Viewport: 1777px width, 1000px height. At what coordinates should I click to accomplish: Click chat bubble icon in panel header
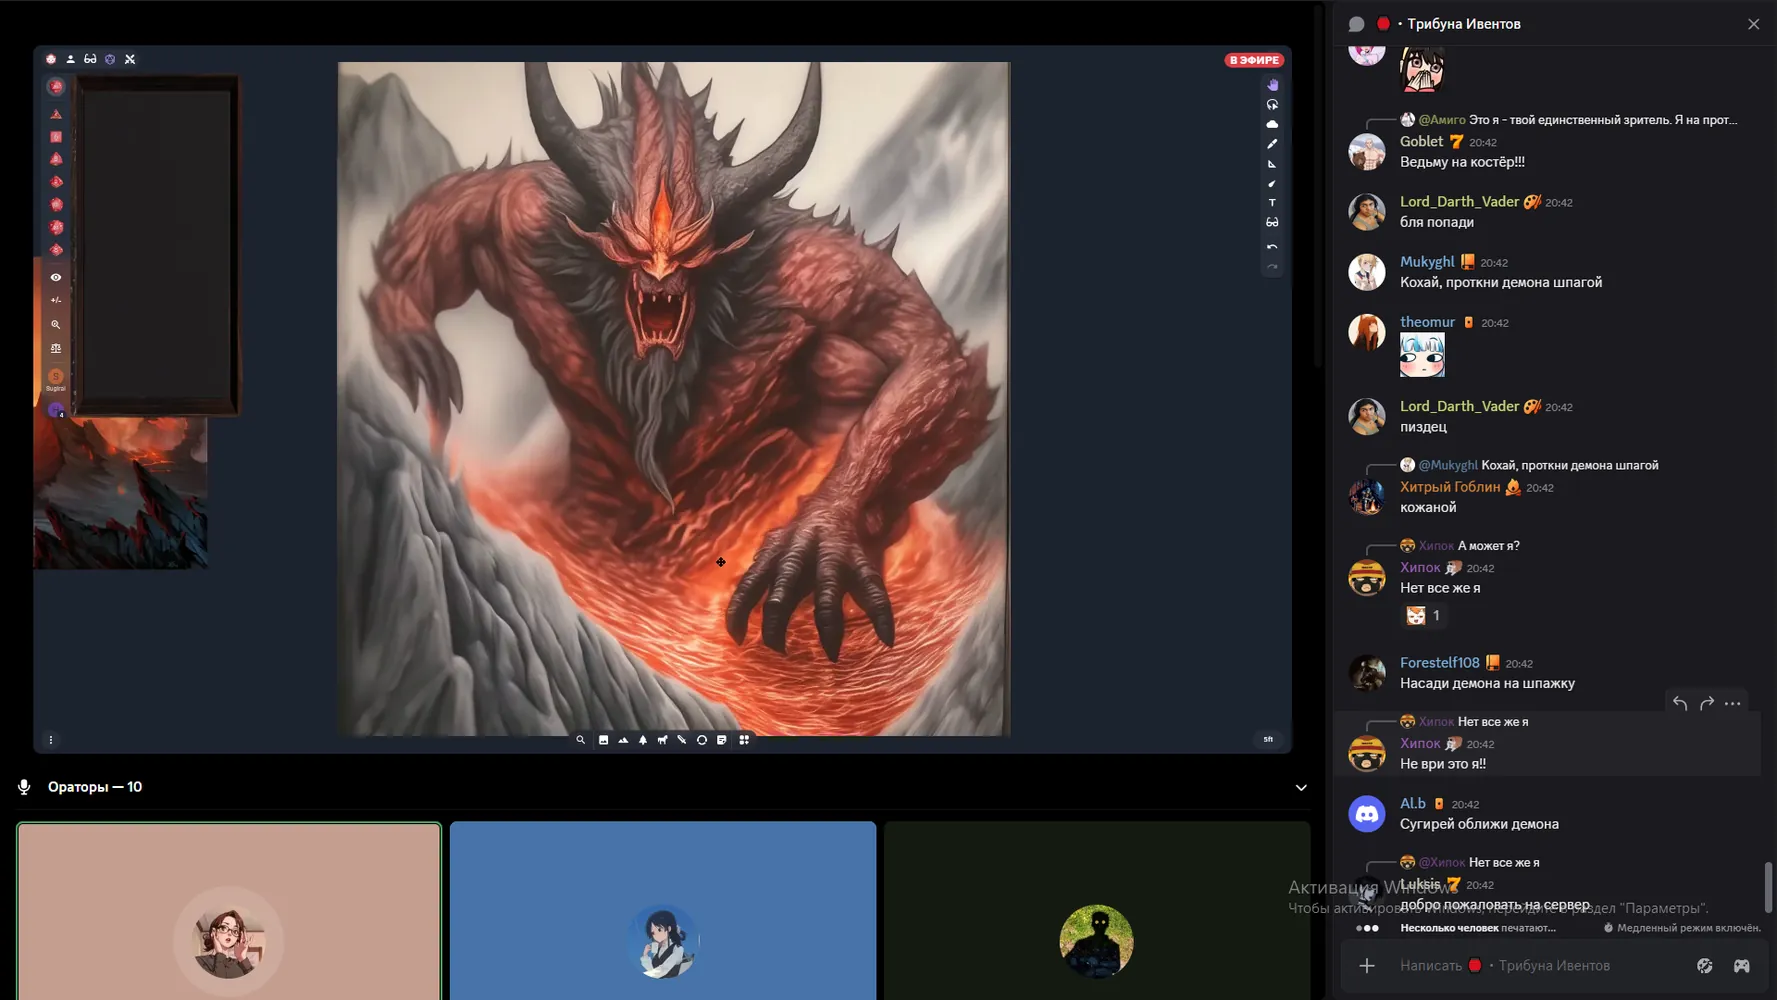(1356, 24)
